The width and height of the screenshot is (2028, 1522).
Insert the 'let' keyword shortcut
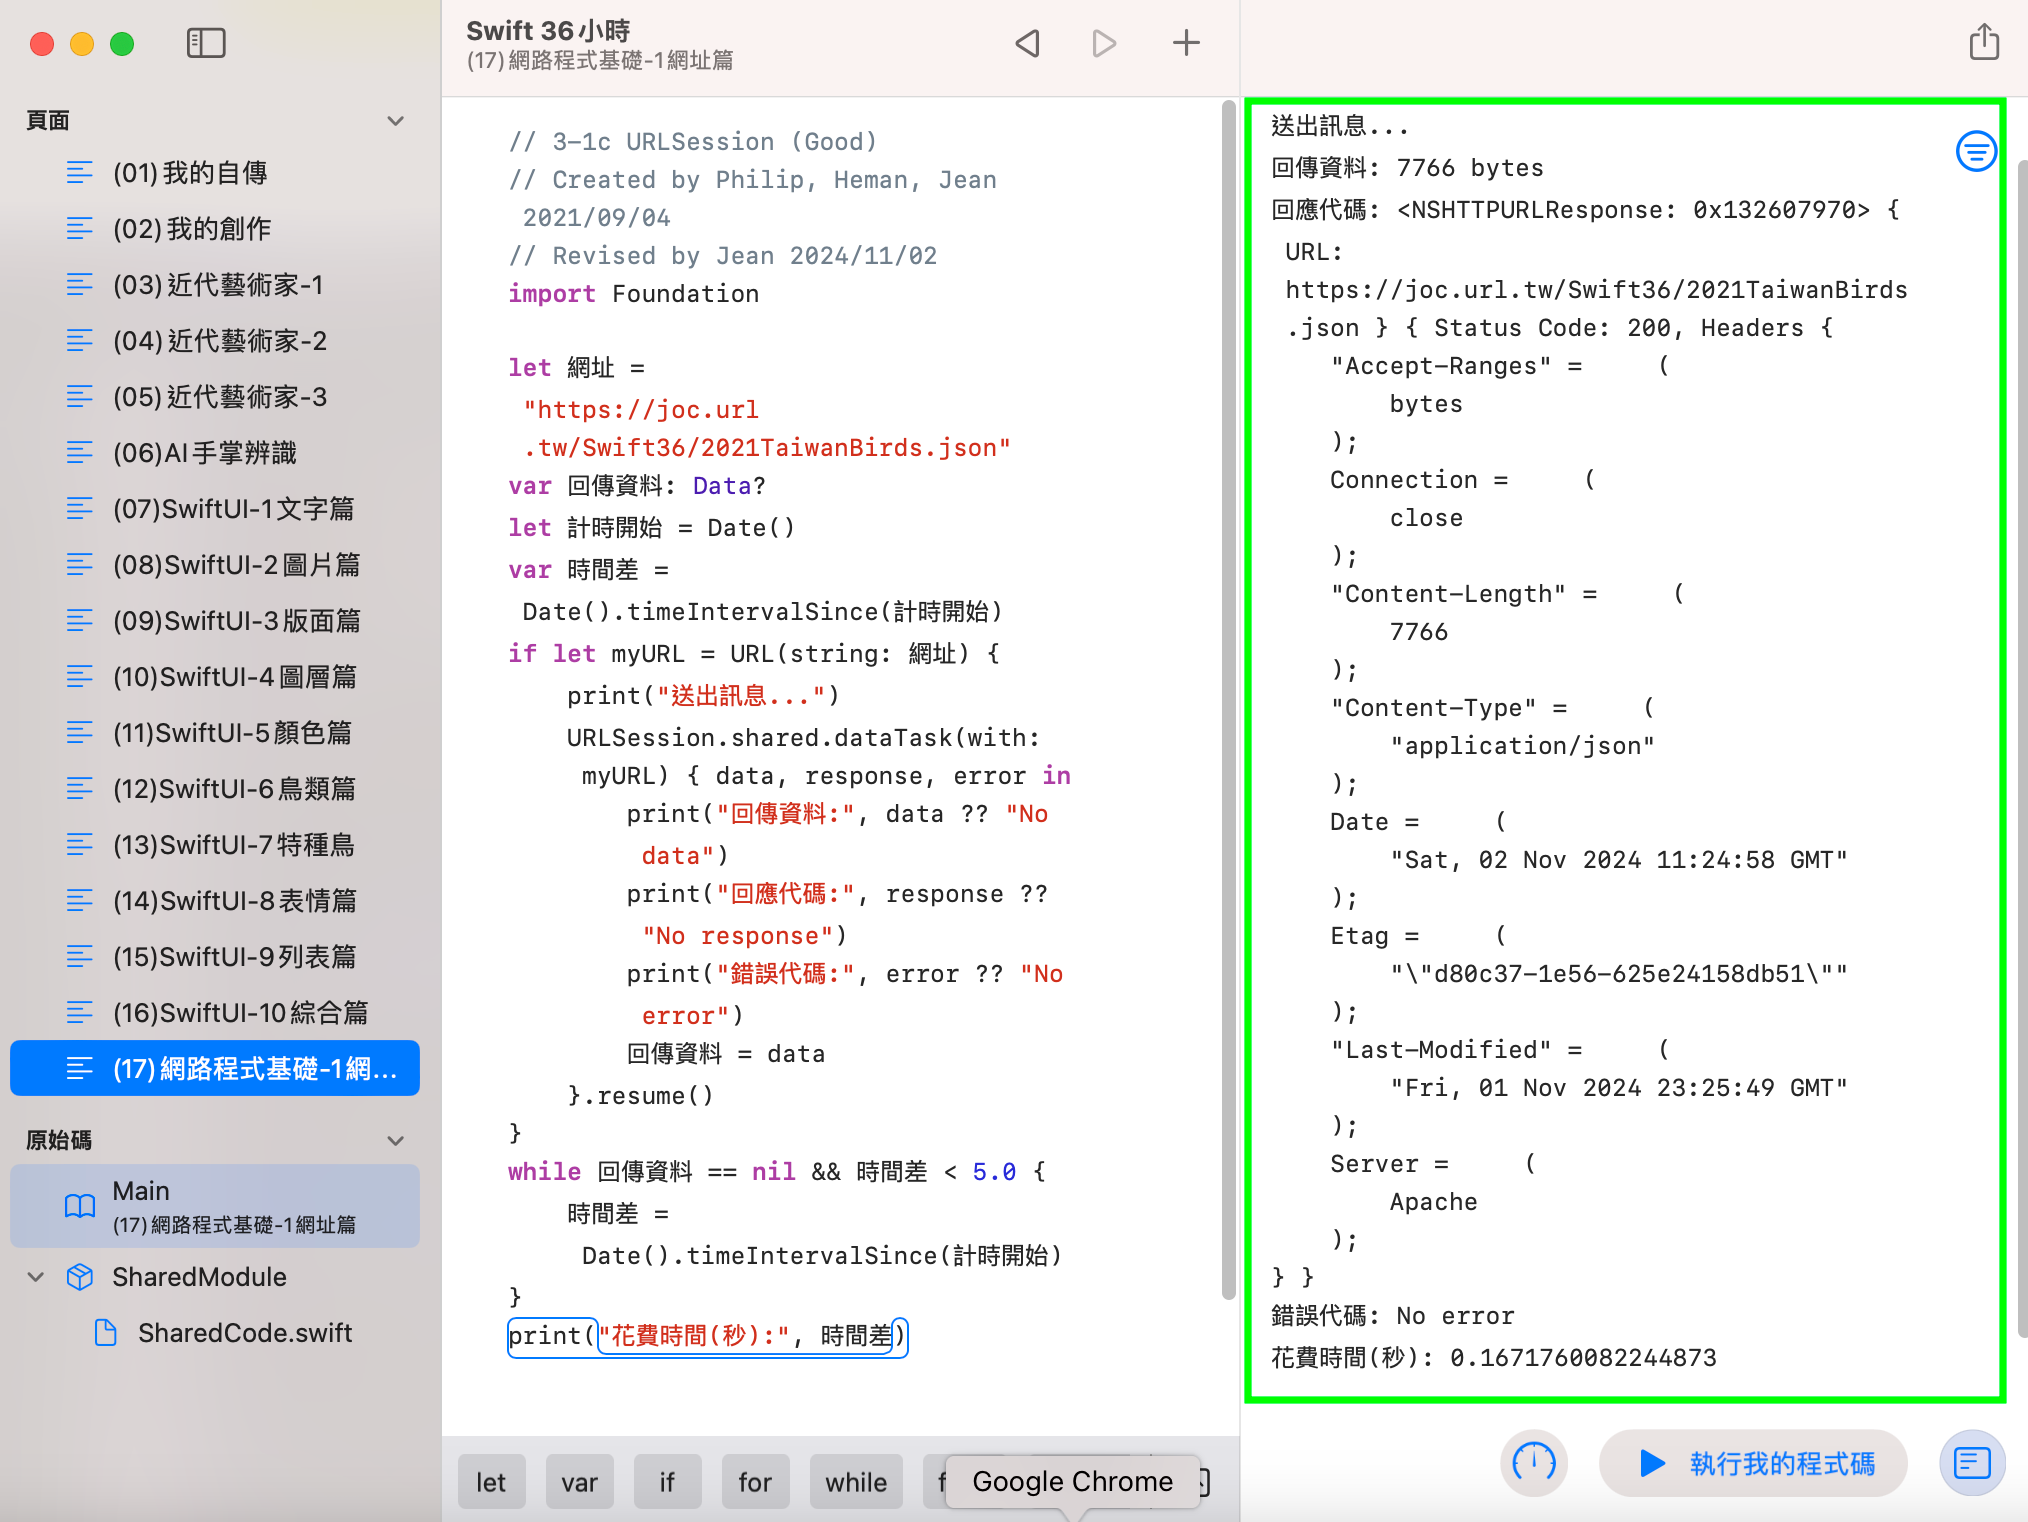pyautogui.click(x=490, y=1482)
